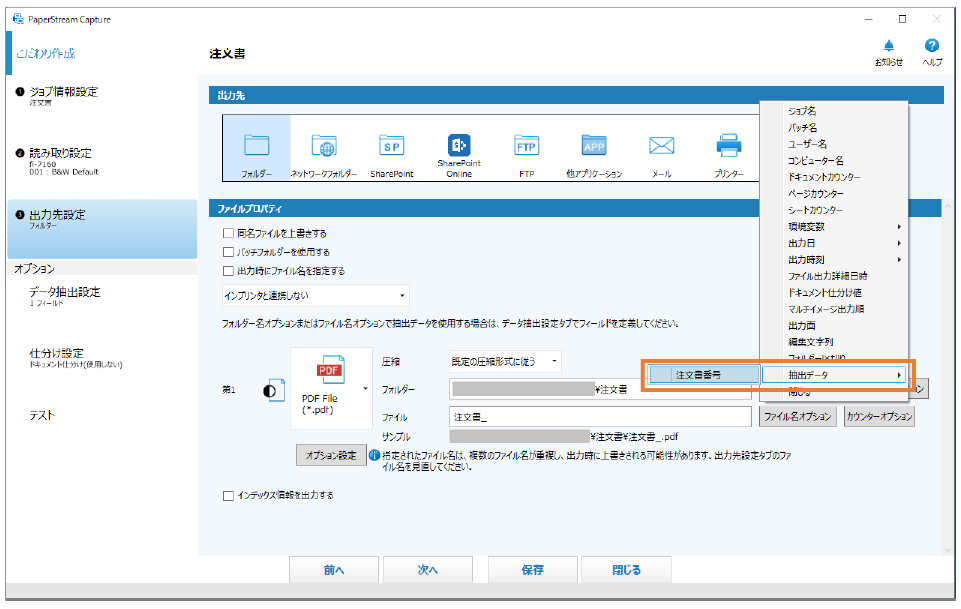Viewport: 961px width, 609px height.
Task: Open the インプリンタと連携しない dropdown
Action: 316,295
